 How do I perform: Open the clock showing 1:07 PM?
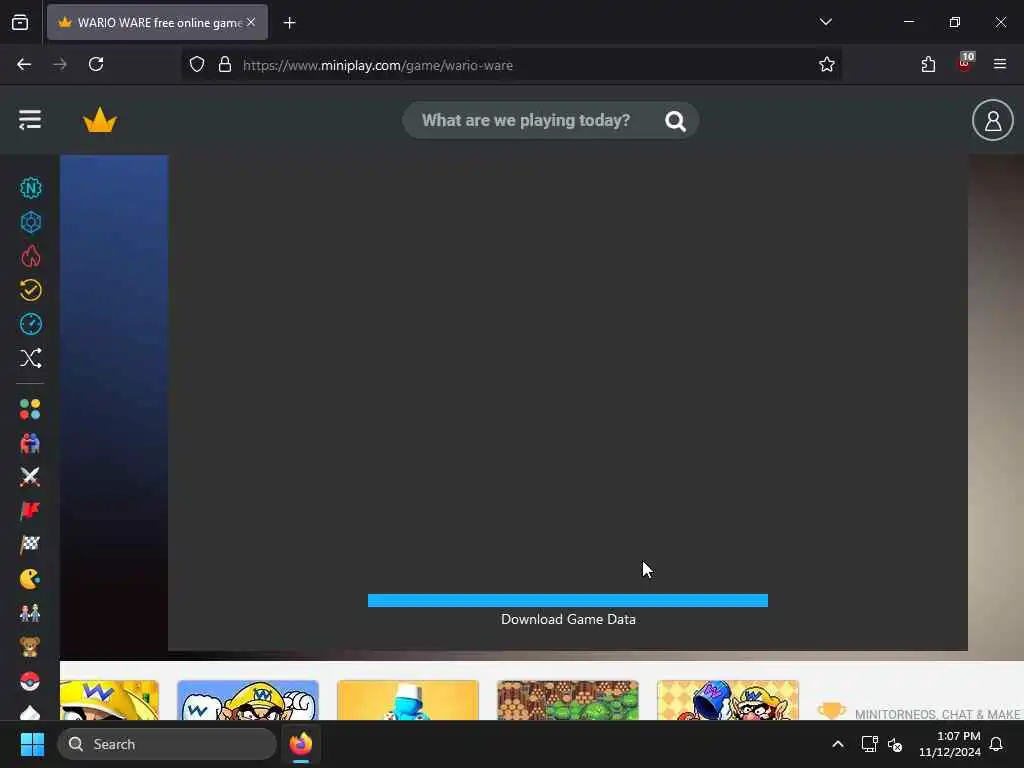click(x=950, y=744)
